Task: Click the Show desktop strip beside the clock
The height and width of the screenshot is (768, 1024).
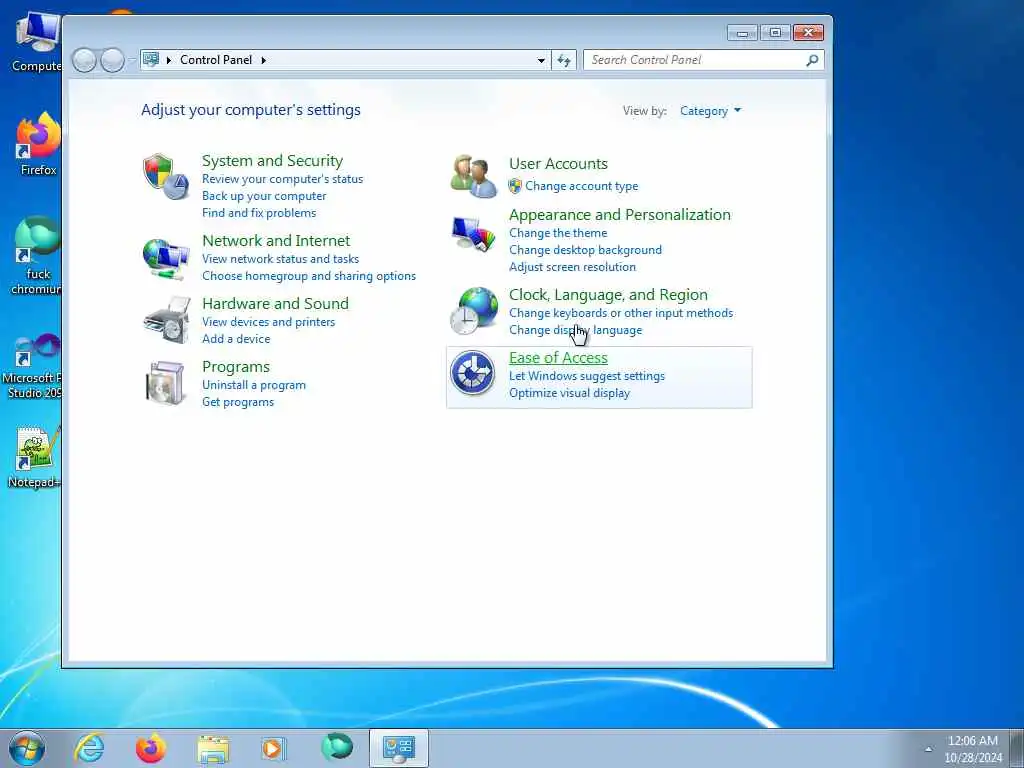Action: [1017, 748]
